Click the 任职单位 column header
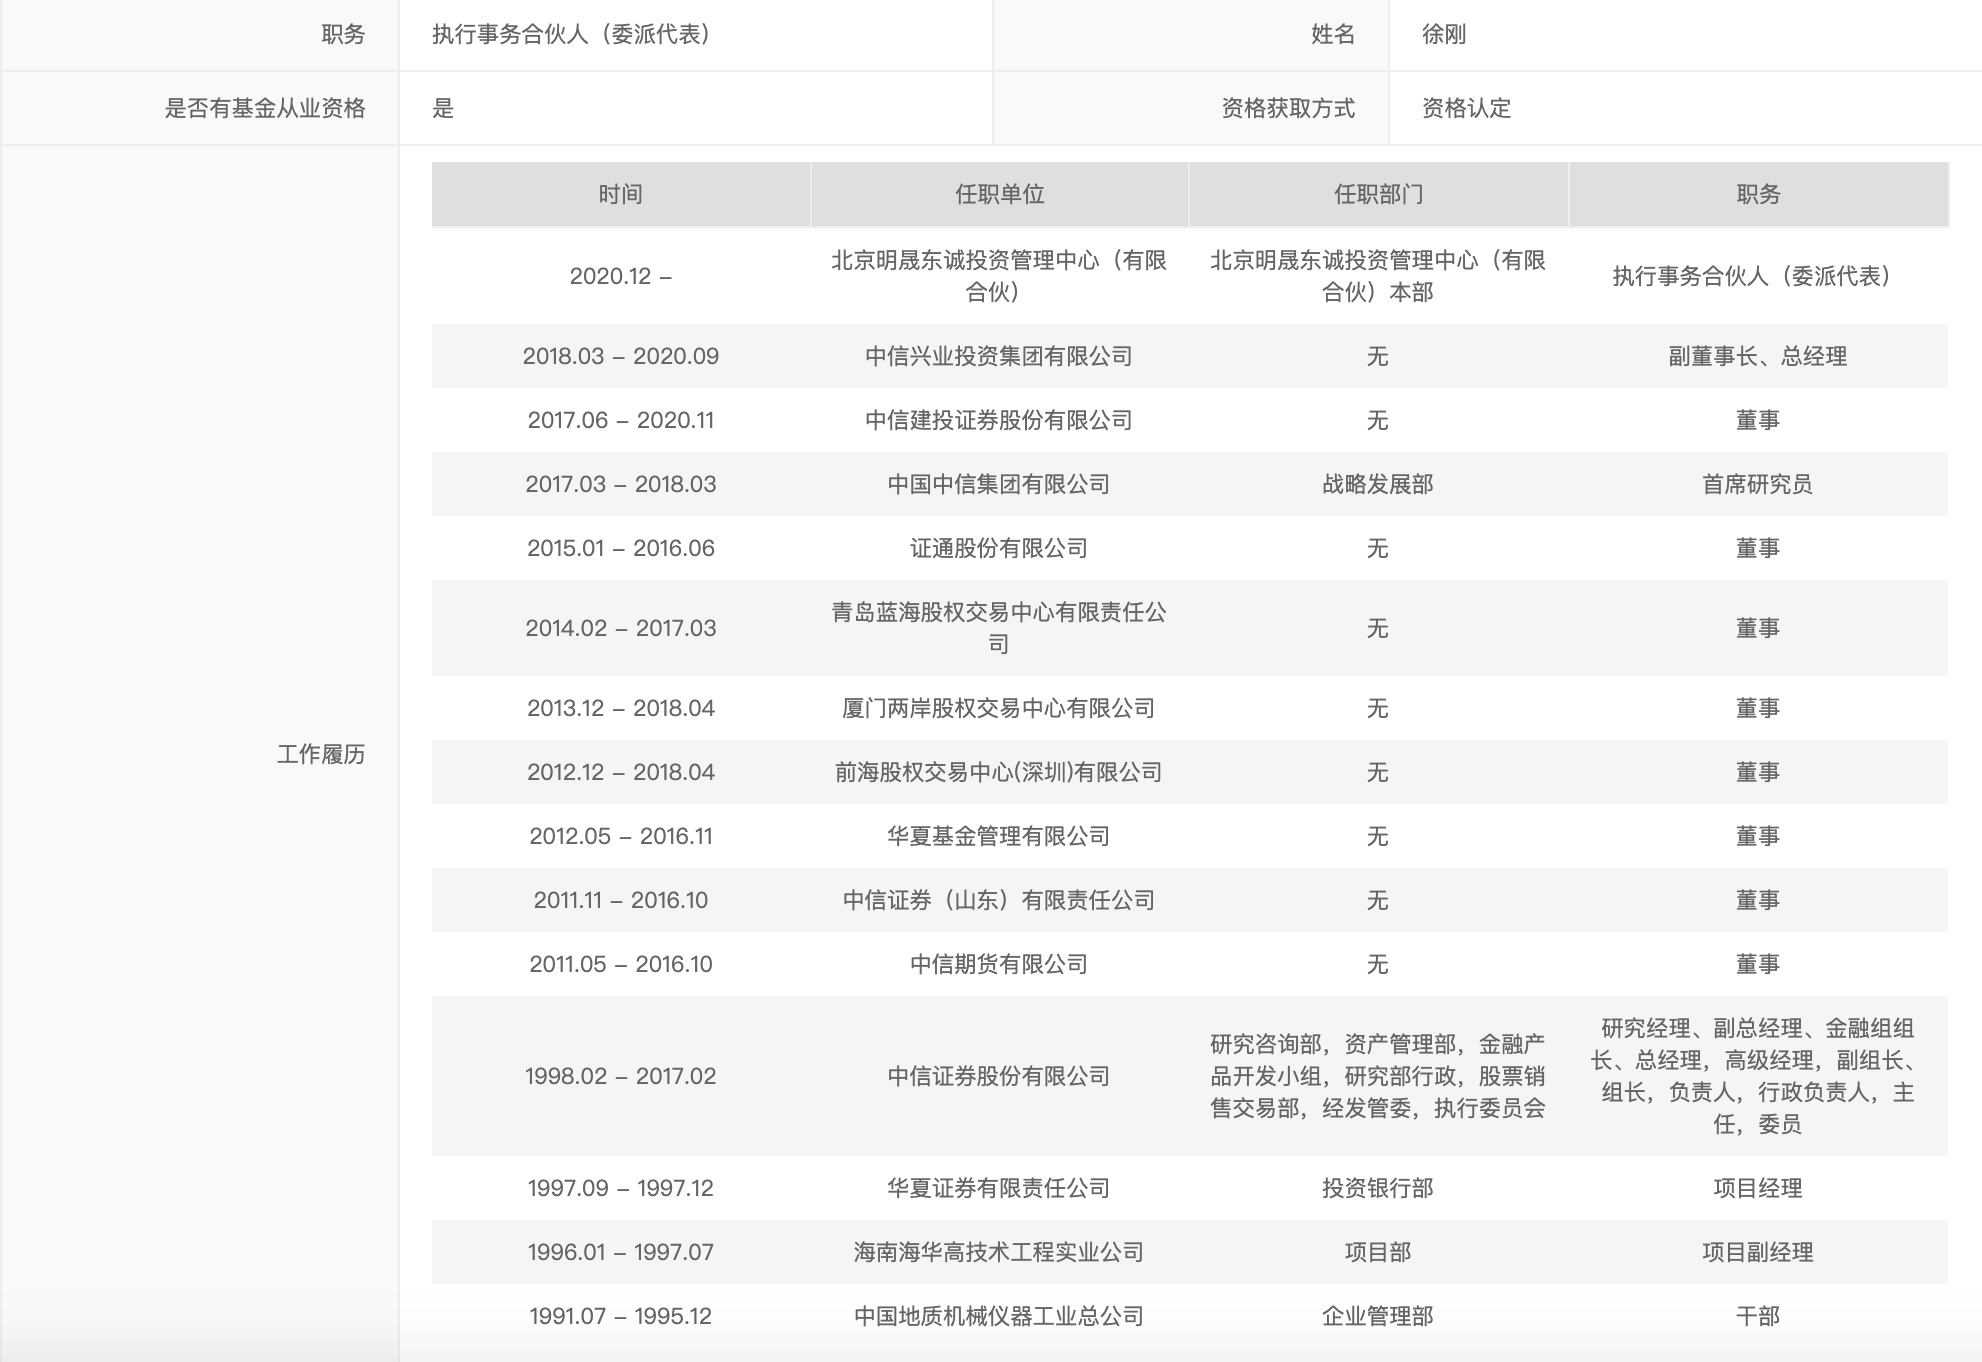Screen dimensions: 1982x1362 coord(999,194)
